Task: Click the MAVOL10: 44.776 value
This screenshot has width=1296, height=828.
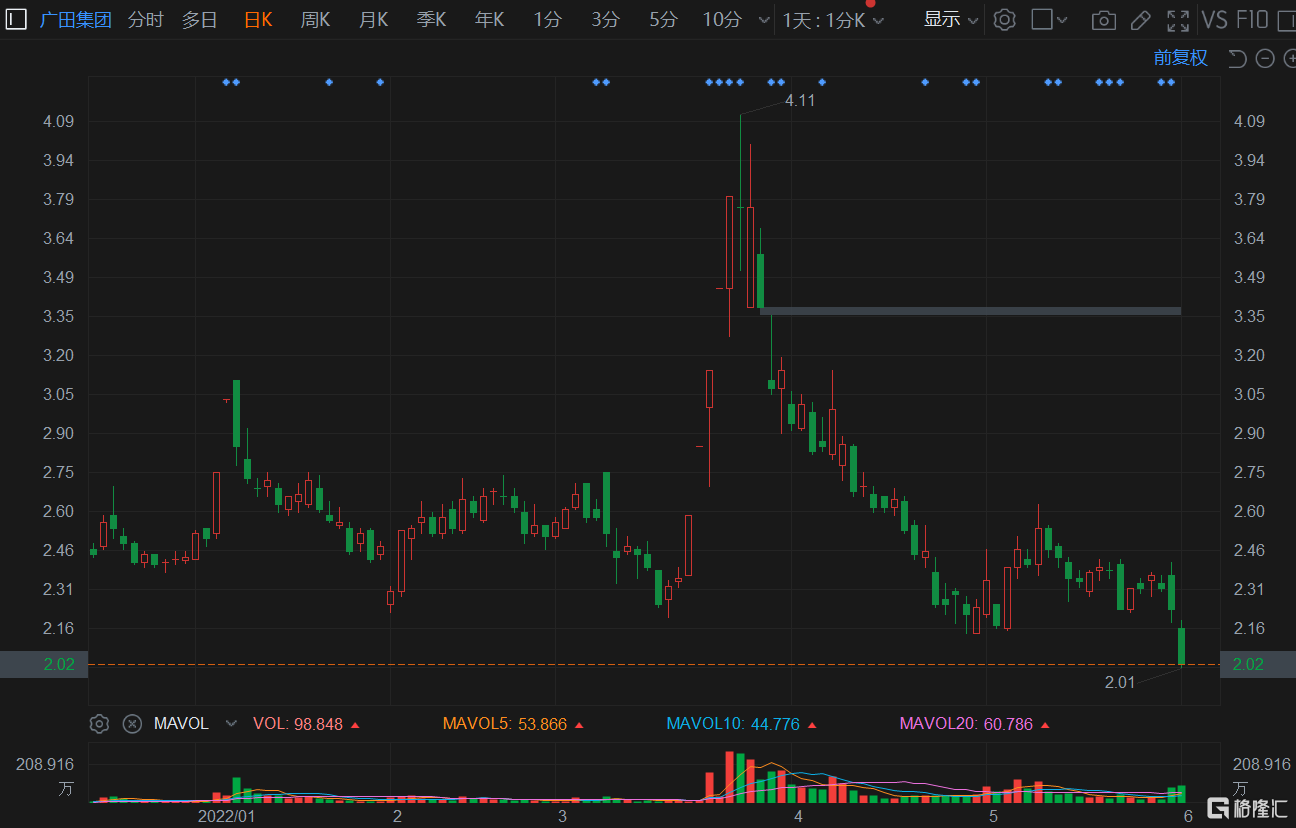Action: [x=733, y=724]
